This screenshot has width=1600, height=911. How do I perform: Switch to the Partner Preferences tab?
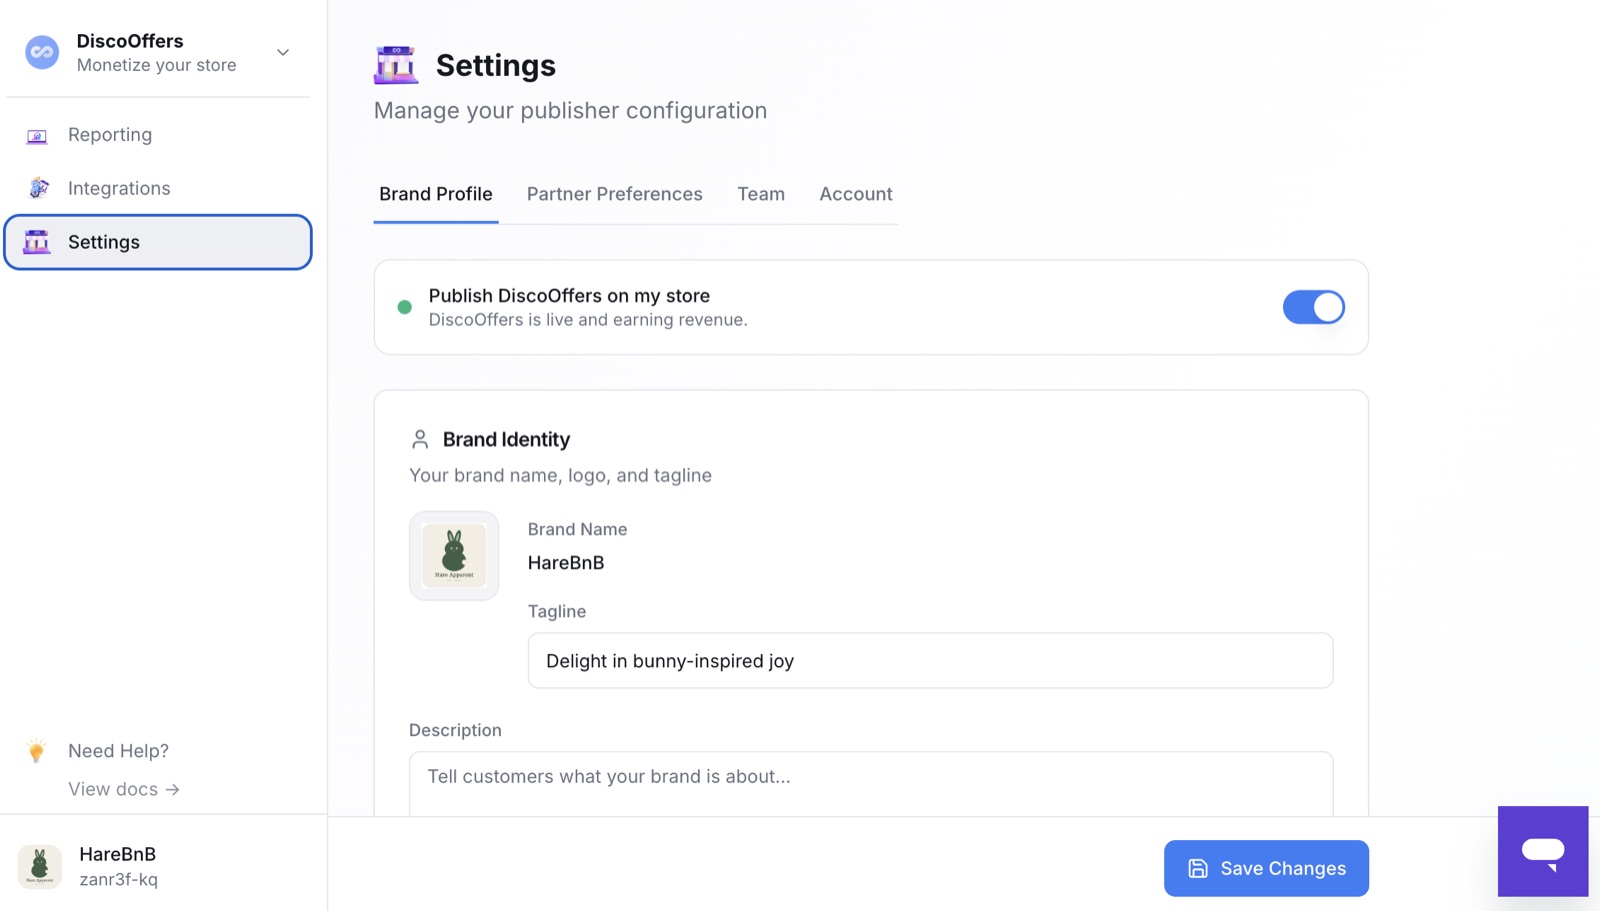[615, 194]
